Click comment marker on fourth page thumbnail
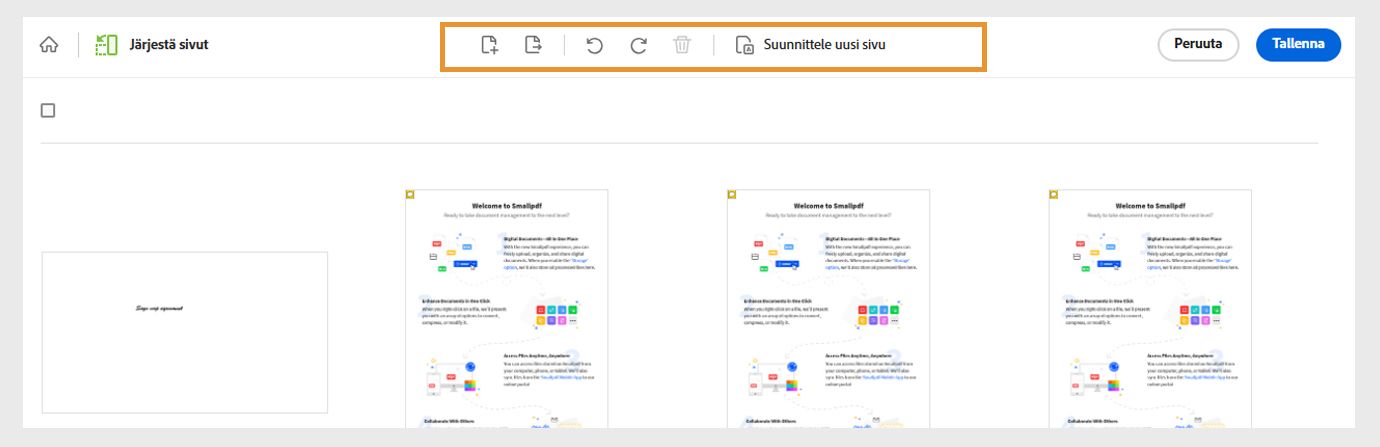This screenshot has height=447, width=1380. point(1054,194)
